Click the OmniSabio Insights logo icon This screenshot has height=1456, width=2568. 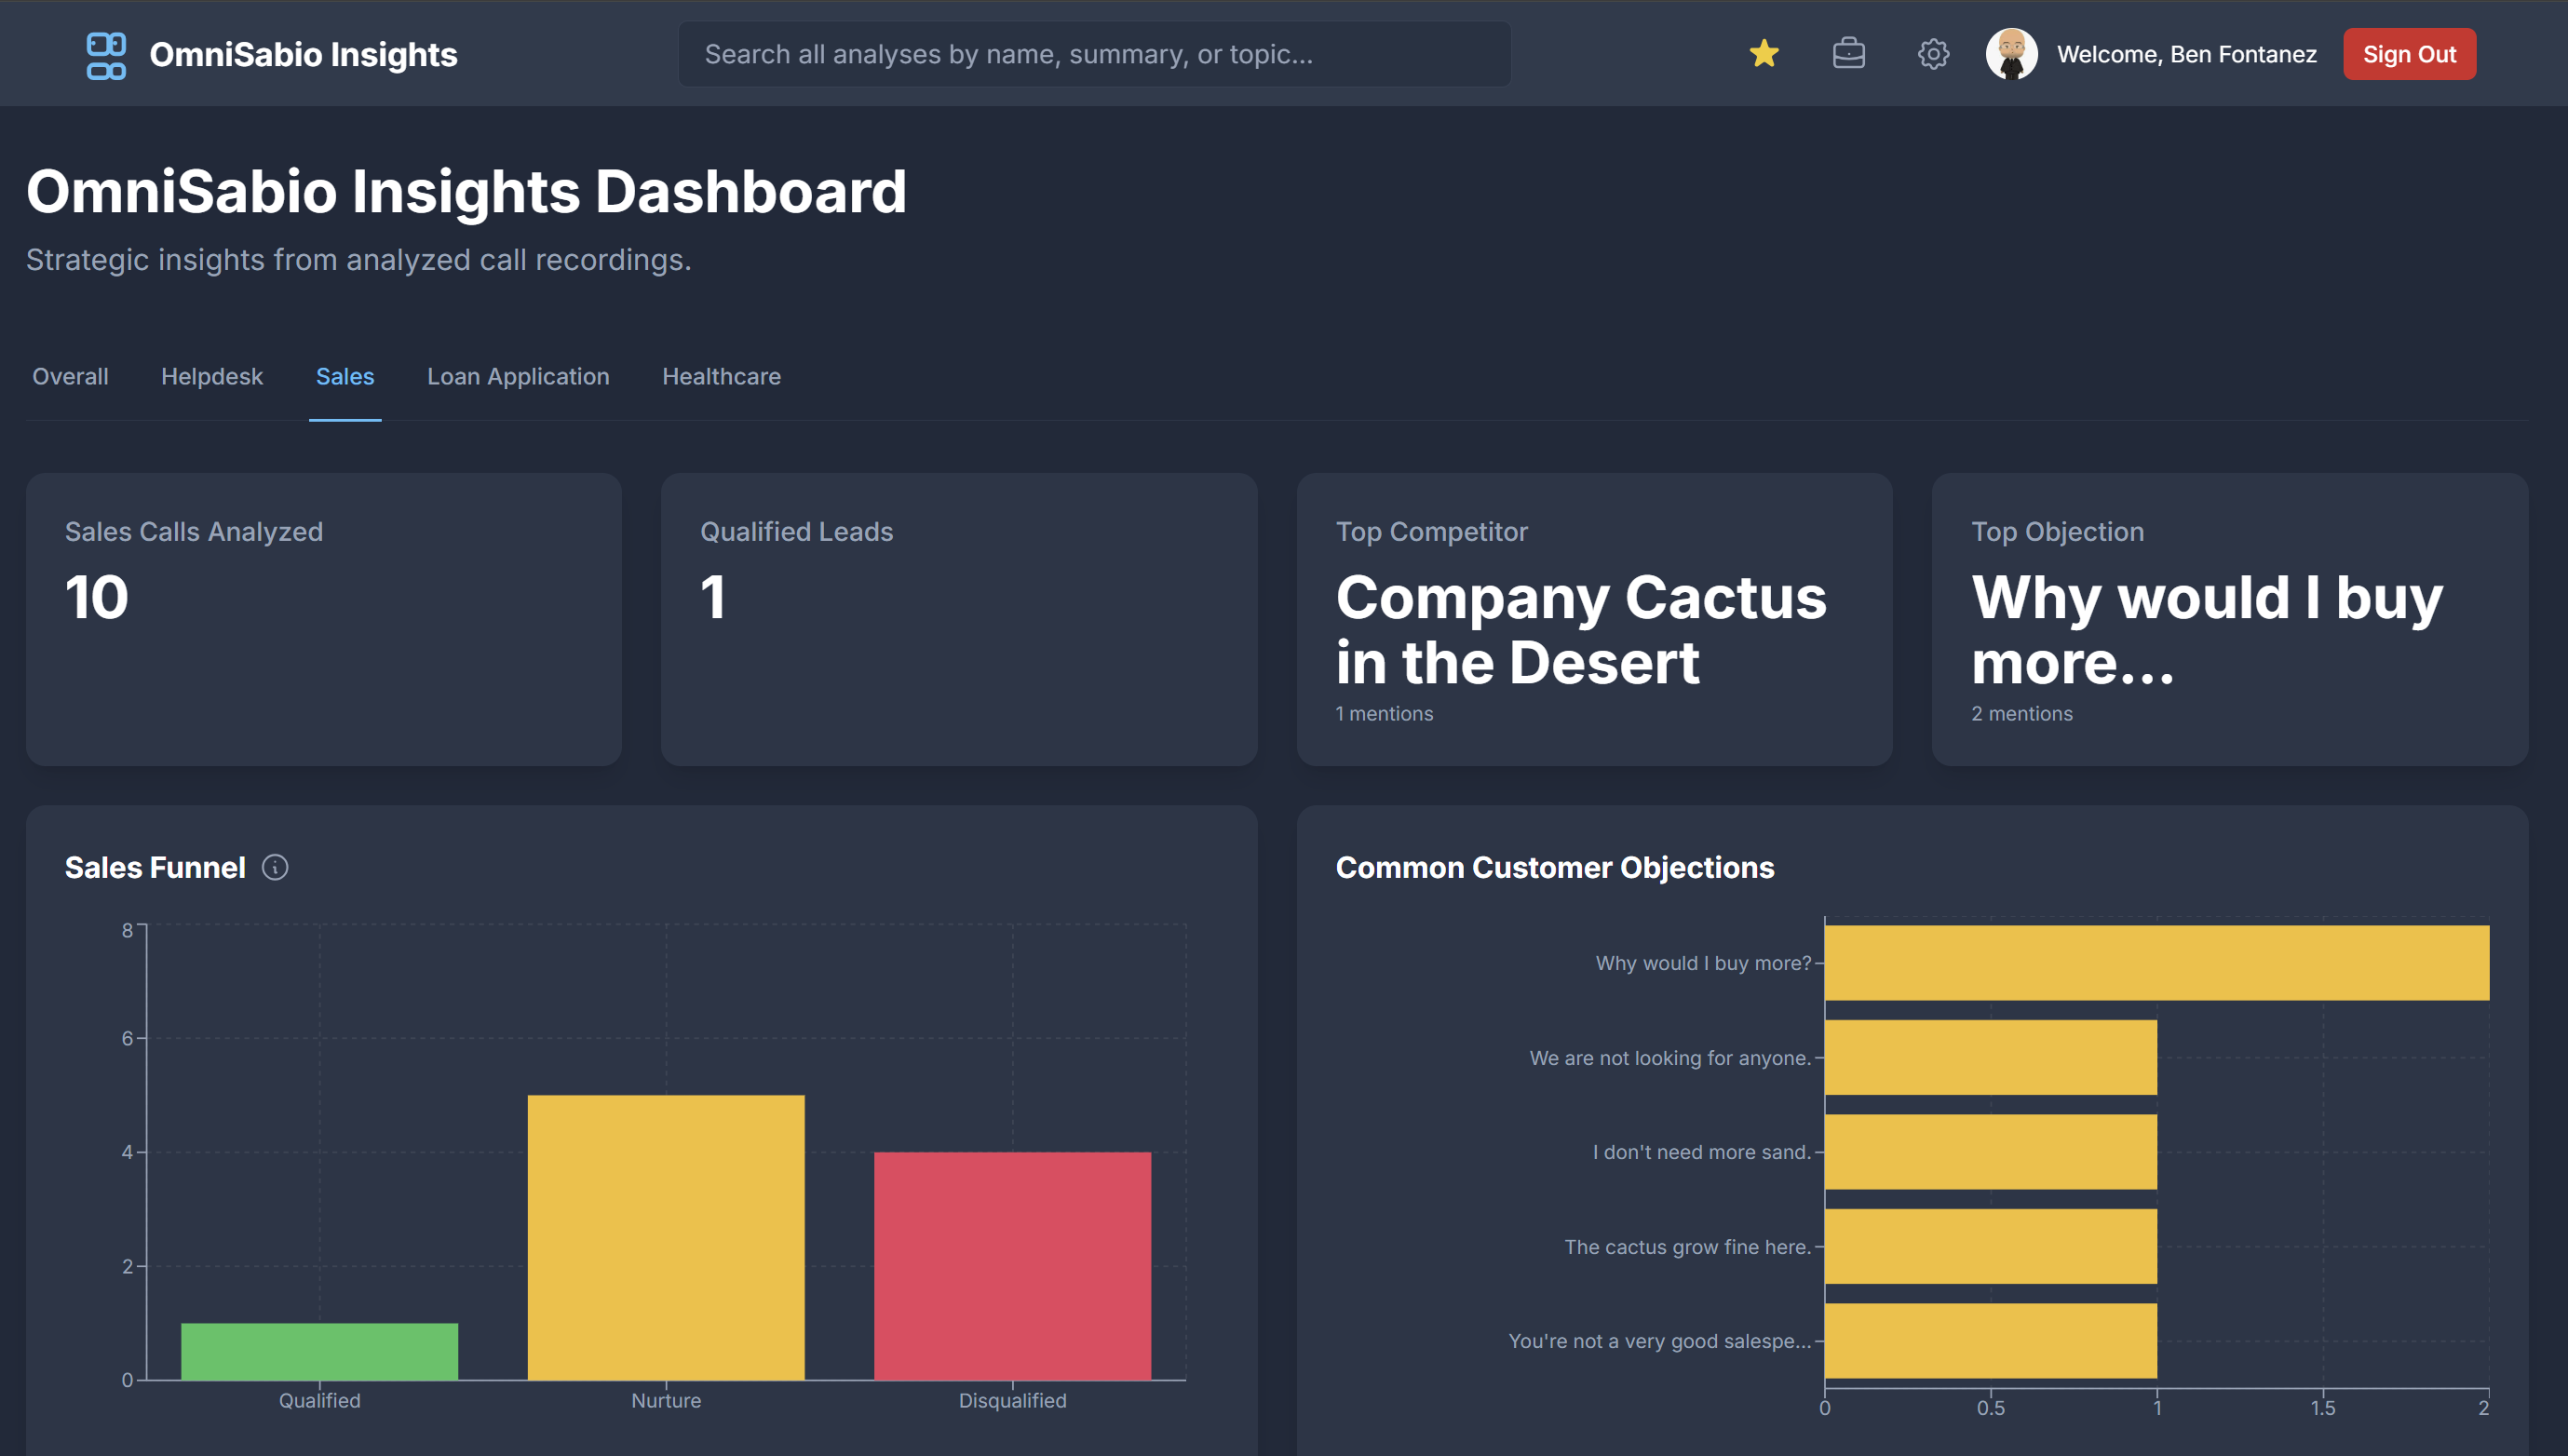click(107, 54)
